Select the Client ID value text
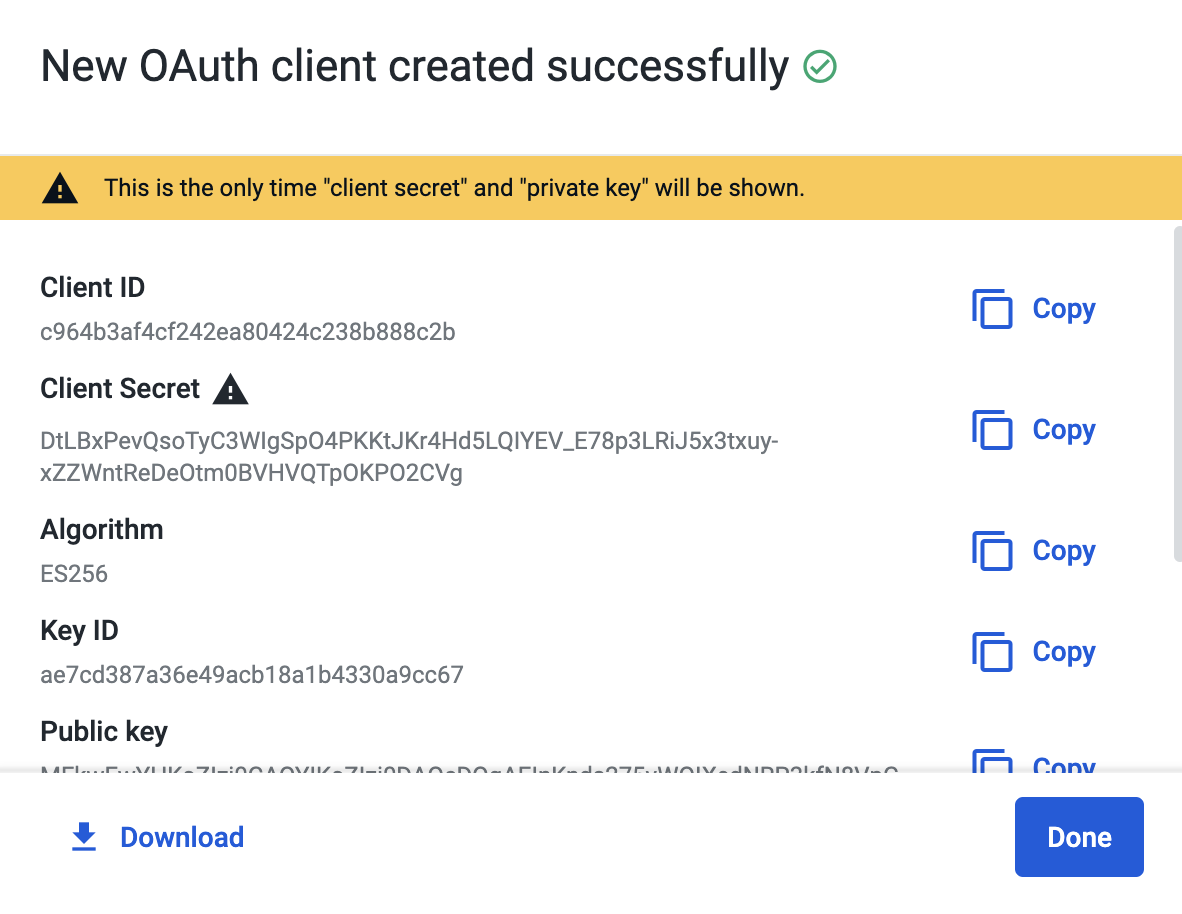The width and height of the screenshot is (1182, 914). (247, 332)
